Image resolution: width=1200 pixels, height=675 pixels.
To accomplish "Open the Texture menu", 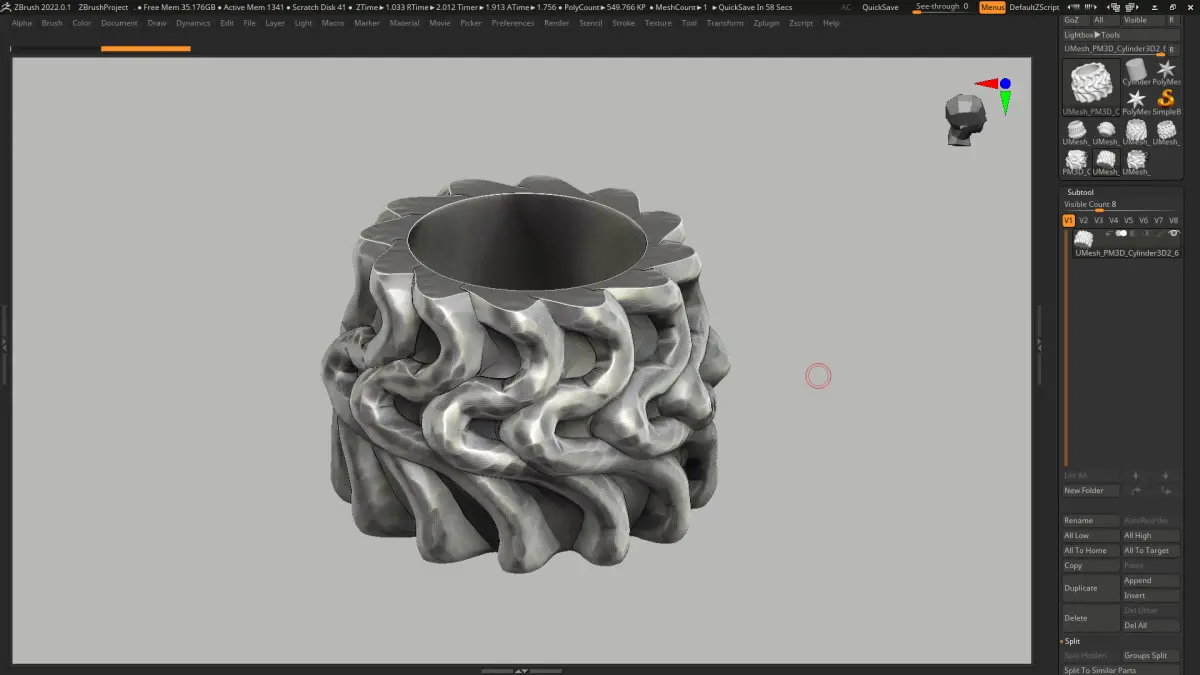I will point(658,23).
